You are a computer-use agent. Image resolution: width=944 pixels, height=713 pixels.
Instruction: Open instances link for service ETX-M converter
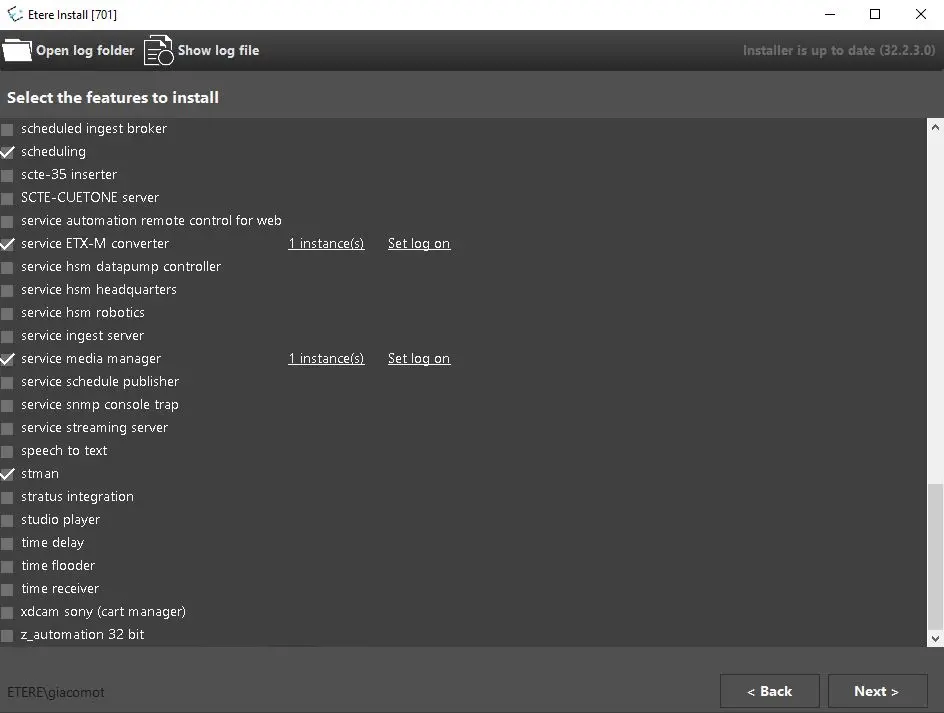(x=326, y=244)
